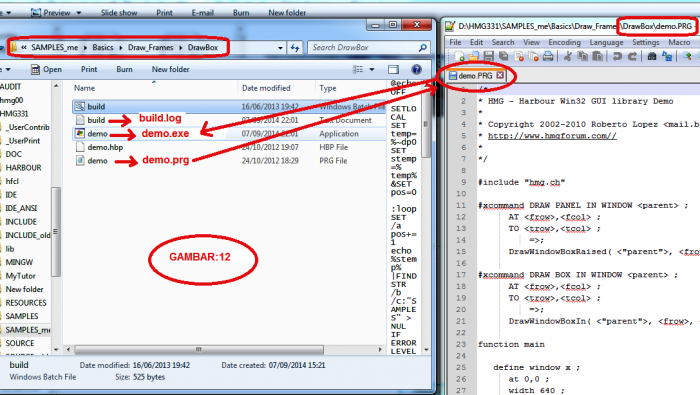Click the Redo arrow in Notepad++ toolbar
Screen dimensions: 700x395
pyautogui.click(x=632, y=56)
